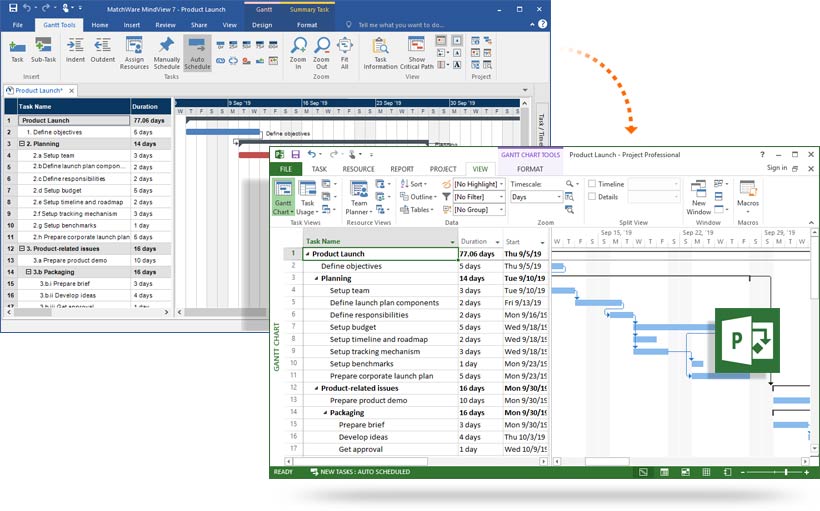Select 2.a Setup team row in MindView
The image size is (820, 511).
click(53, 155)
